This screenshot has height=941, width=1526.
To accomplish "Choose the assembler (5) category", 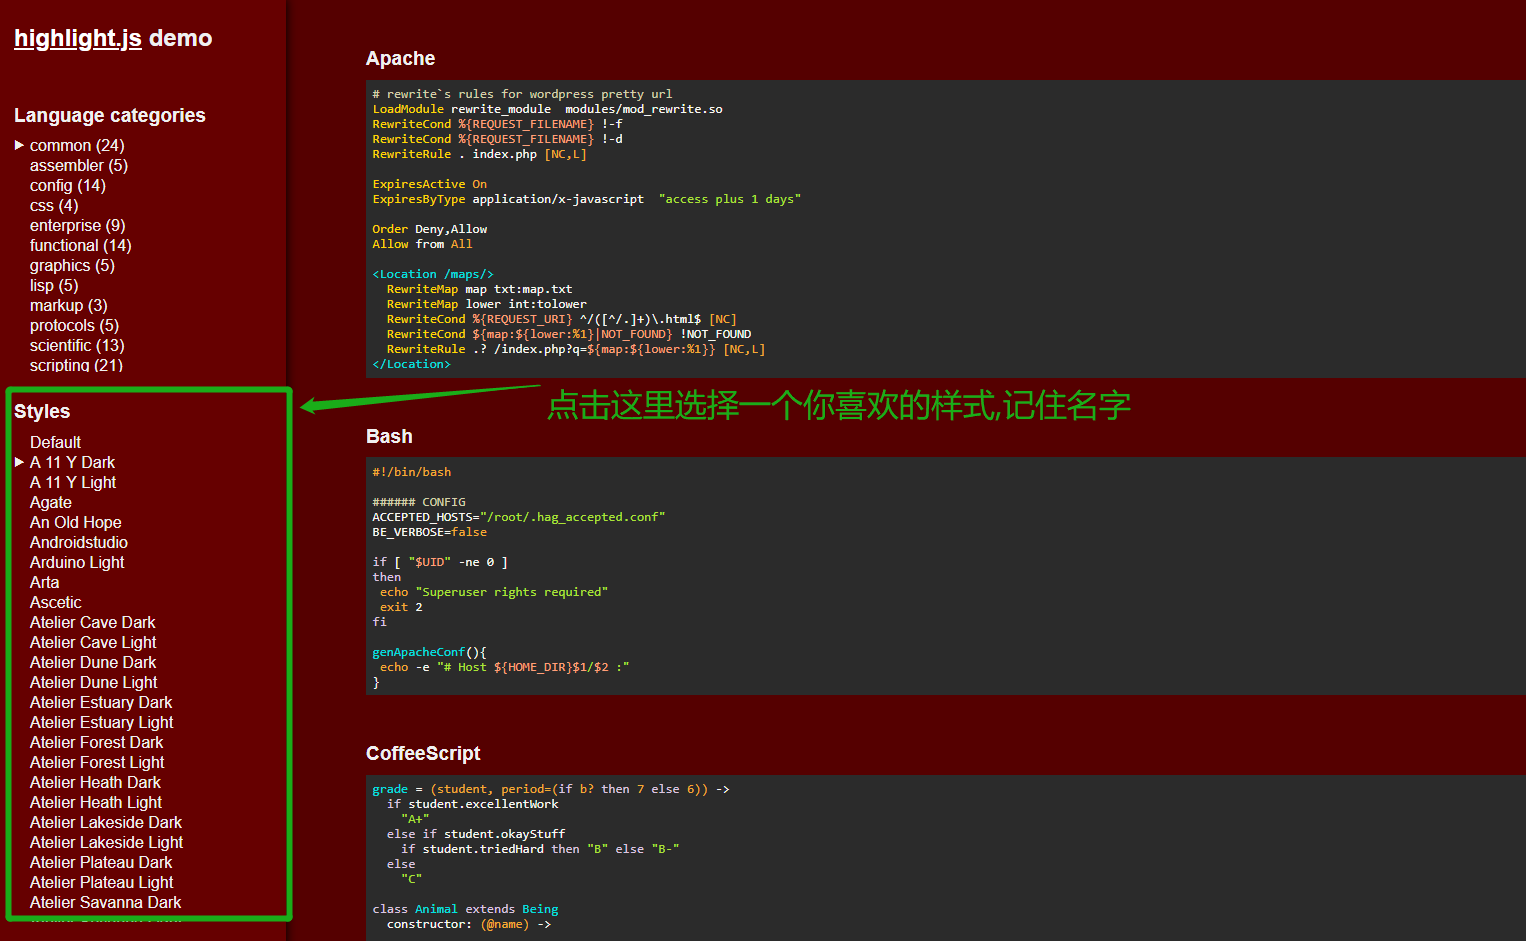I will coord(78,165).
